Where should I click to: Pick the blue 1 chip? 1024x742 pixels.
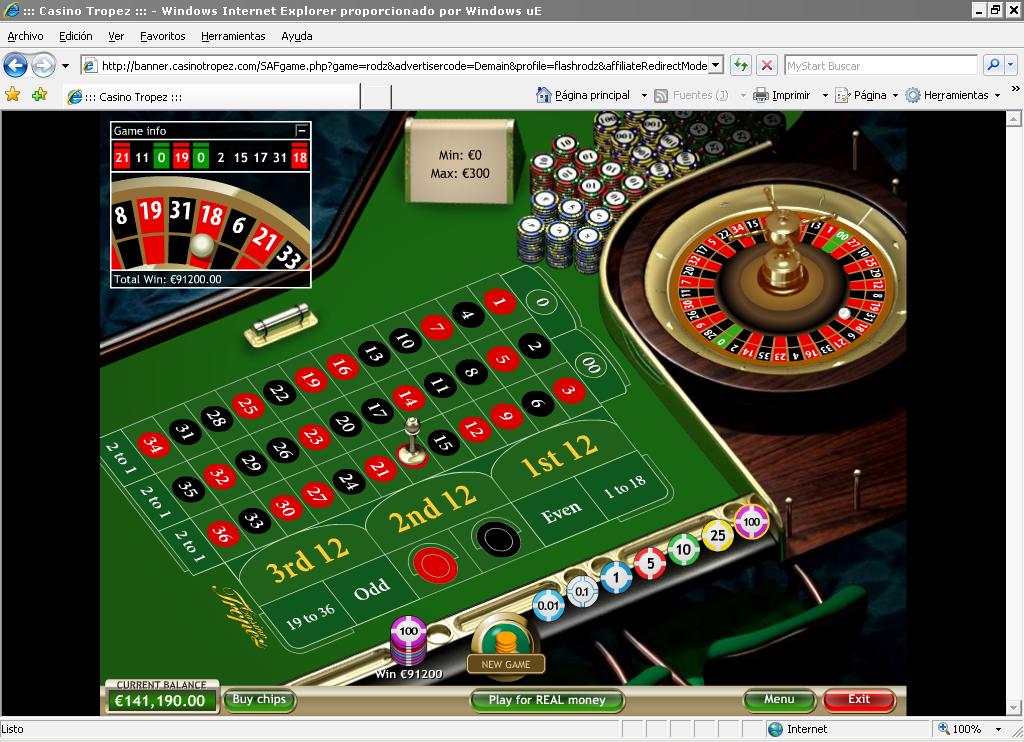(616, 577)
